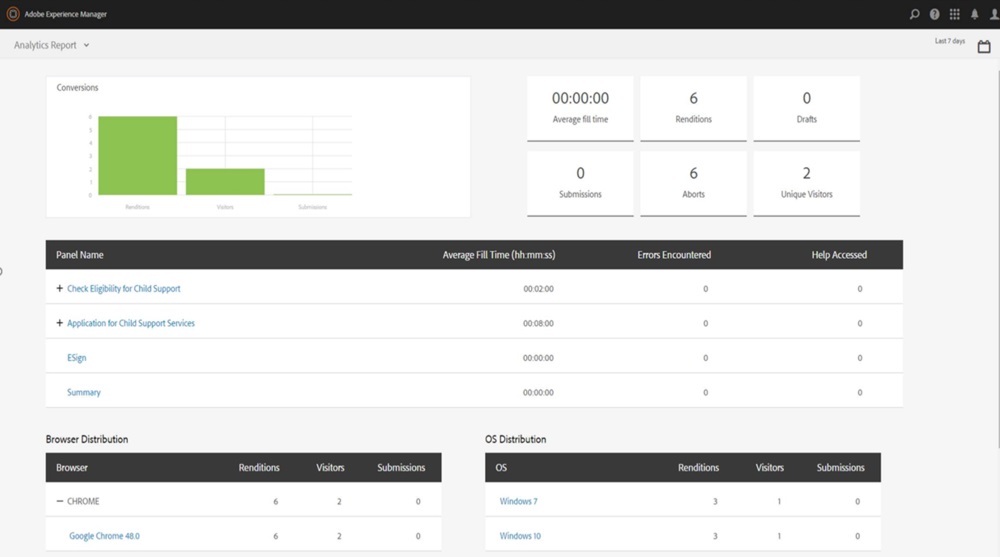Open the Windows 7 link
Image resolution: width=1000 pixels, height=557 pixels.
tap(518, 501)
